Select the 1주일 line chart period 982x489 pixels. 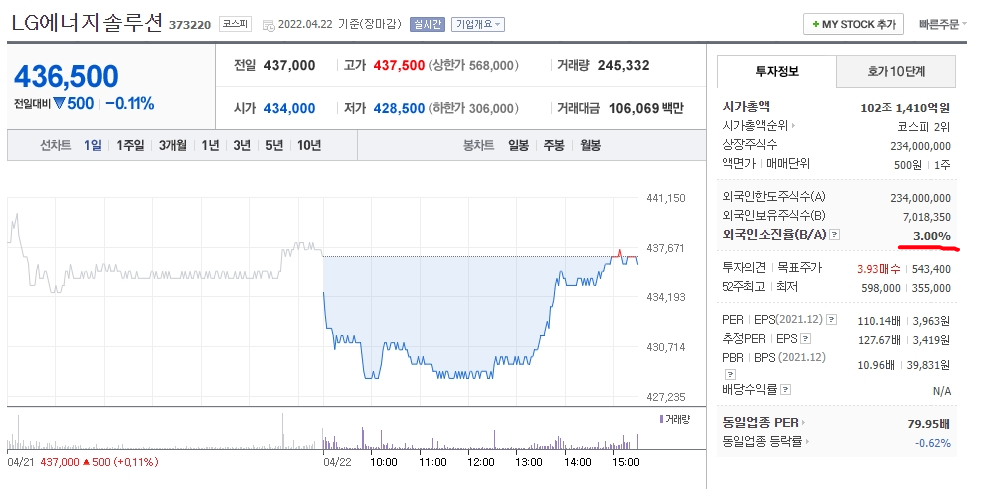pyautogui.click(x=130, y=145)
